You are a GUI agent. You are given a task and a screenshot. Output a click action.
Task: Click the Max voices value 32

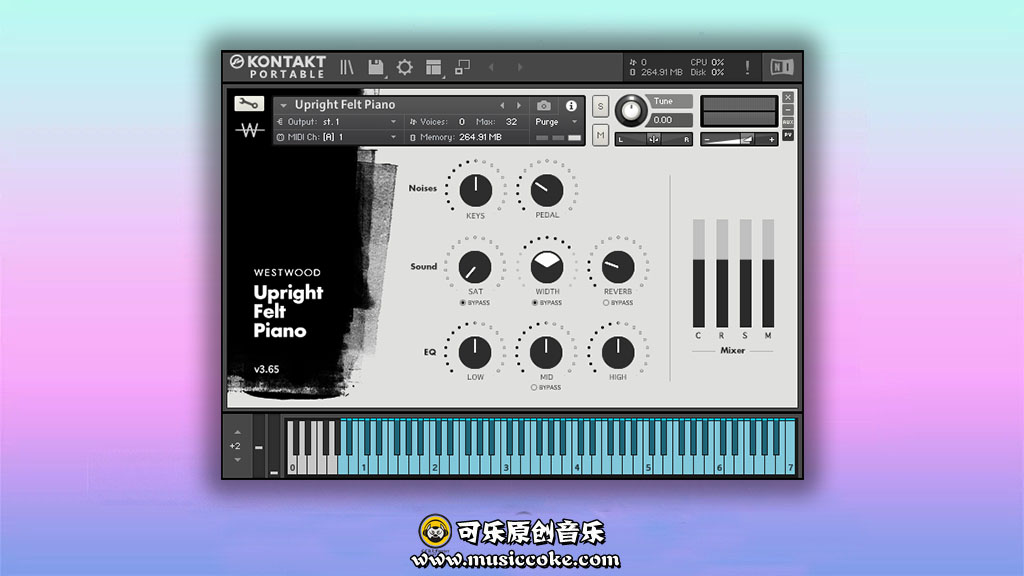pos(511,122)
